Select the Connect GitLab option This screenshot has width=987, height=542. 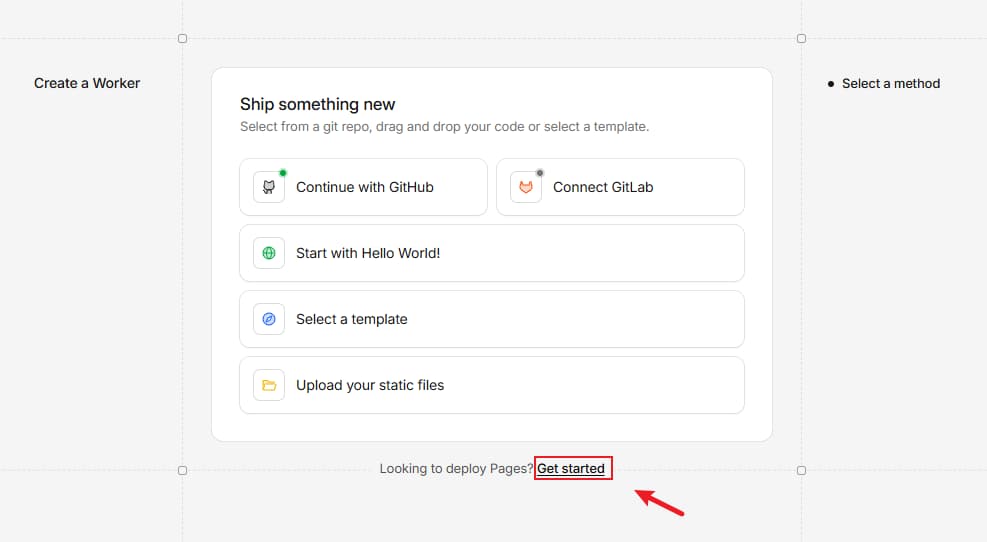(603, 187)
